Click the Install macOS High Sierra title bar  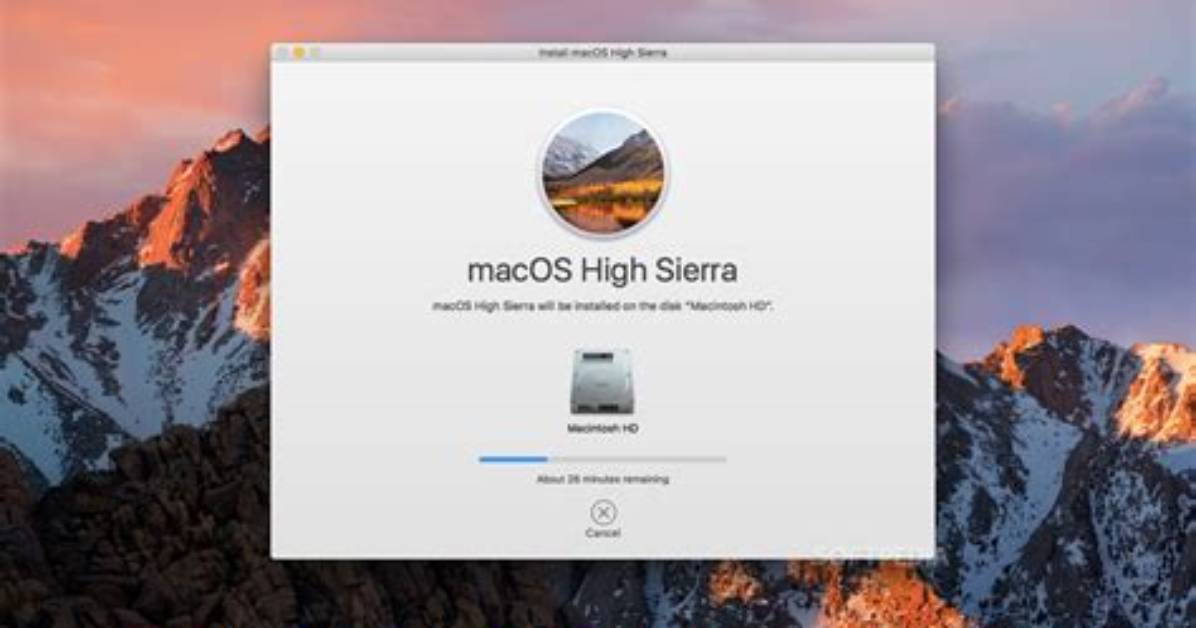click(x=603, y=52)
